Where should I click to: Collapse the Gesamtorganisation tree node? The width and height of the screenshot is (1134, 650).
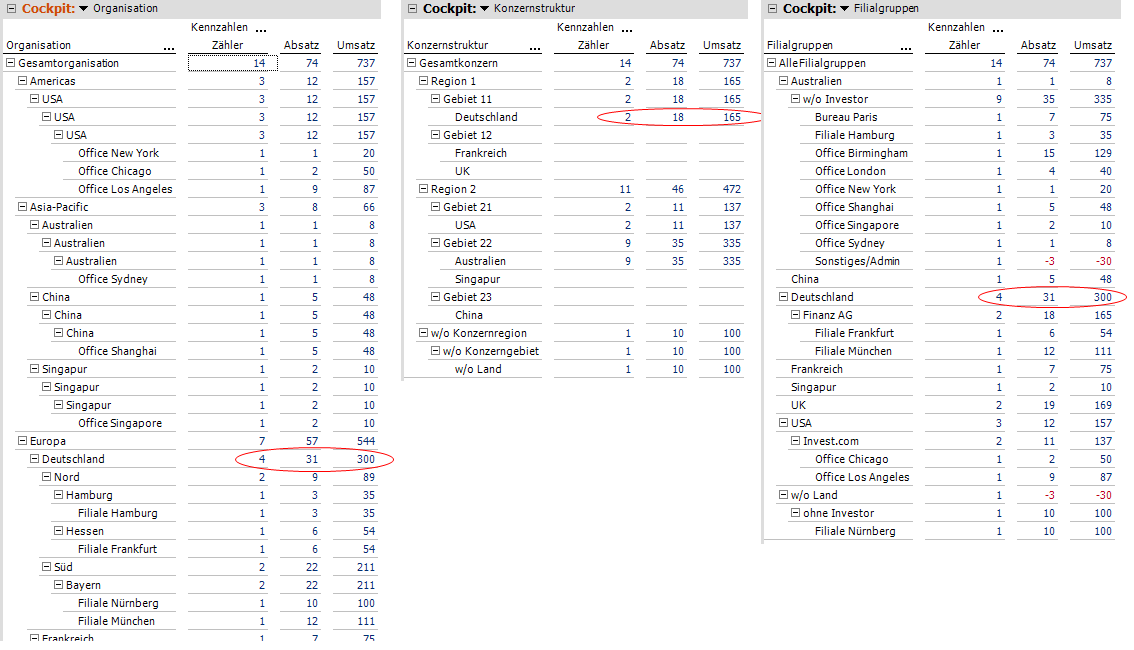(11, 63)
